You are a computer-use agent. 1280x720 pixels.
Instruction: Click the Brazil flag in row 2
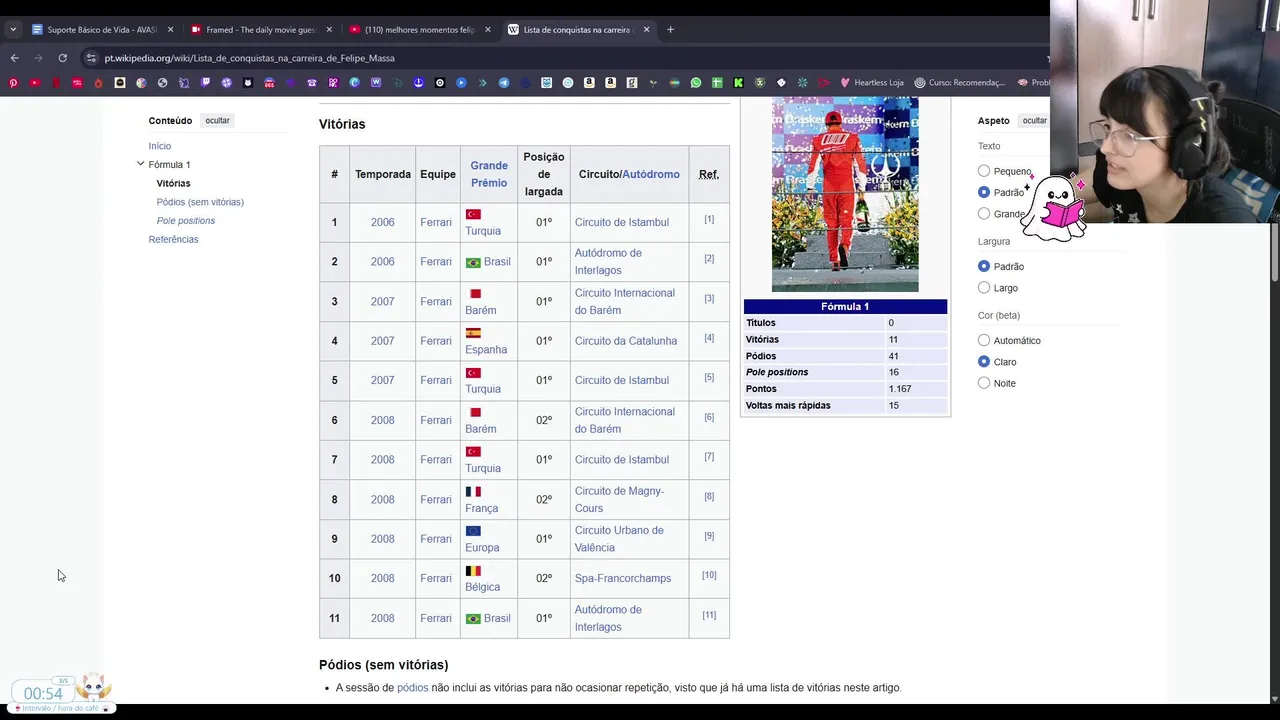tap(473, 262)
